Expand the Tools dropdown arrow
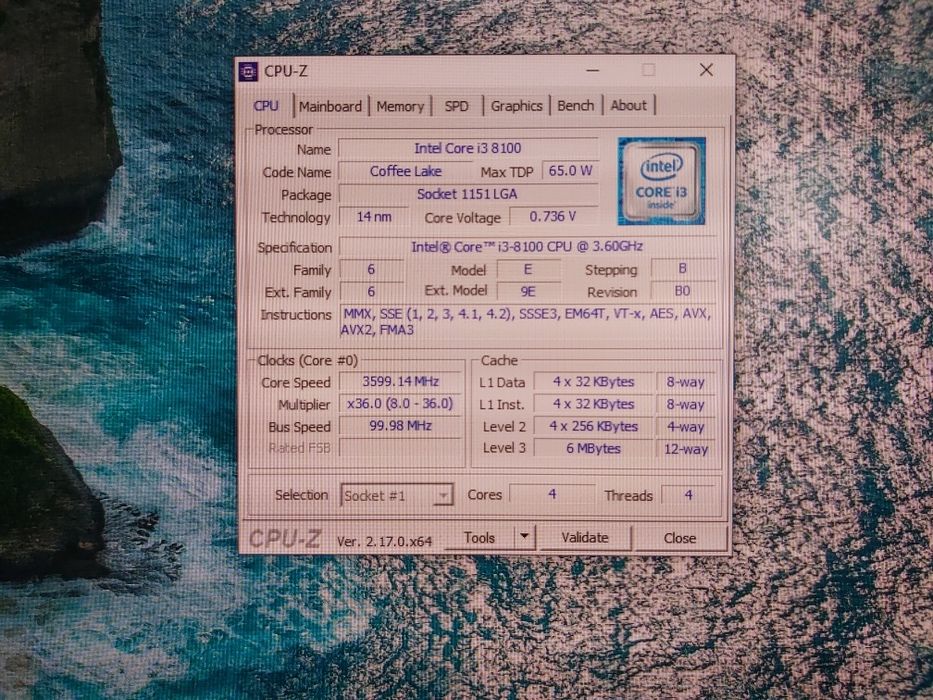This screenshot has height=700, width=933. 524,538
